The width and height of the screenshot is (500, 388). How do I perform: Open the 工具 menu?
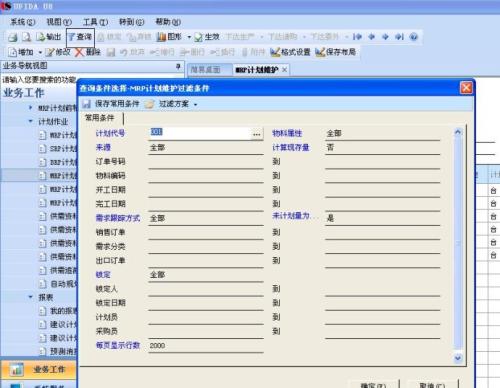[95, 22]
